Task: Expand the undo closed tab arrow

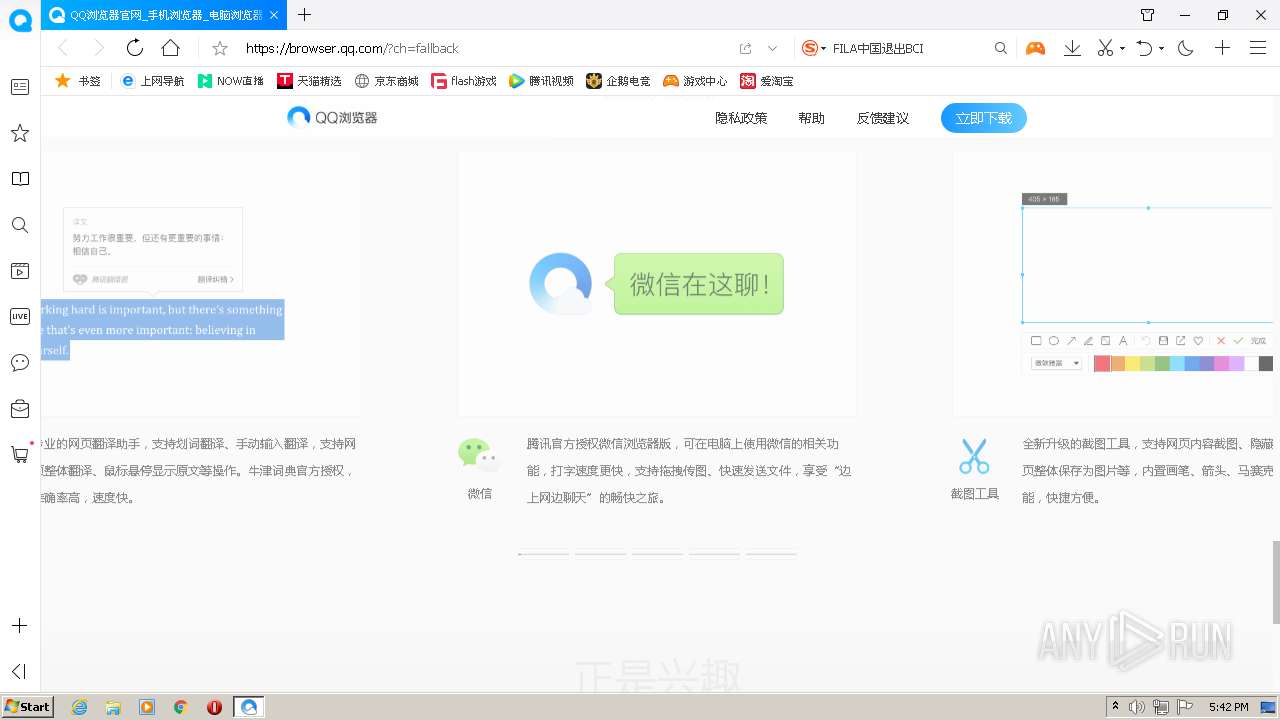Action: pos(1161,48)
